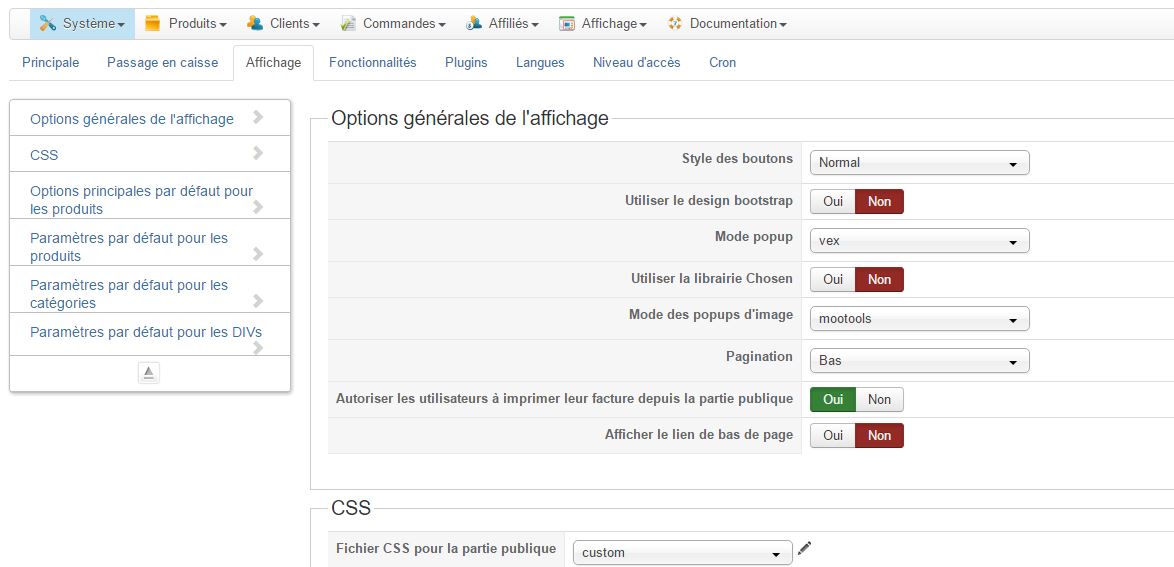Open the public CSS file dropdown
Viewport: 1174px width, 567px height.
[682, 552]
